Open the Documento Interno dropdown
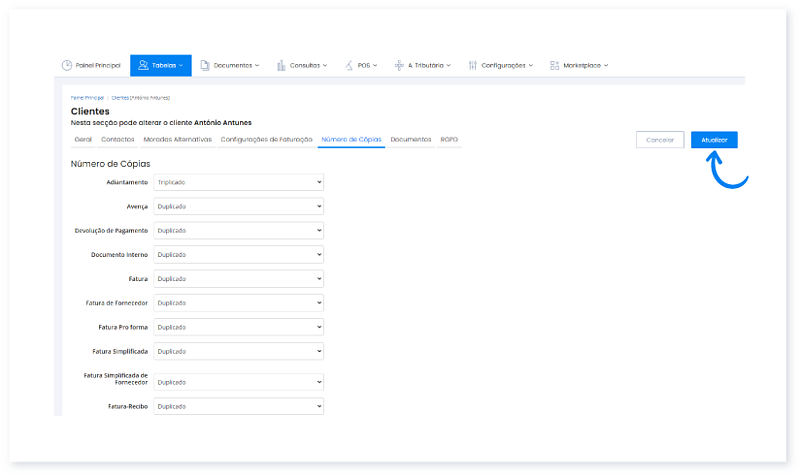This screenshot has height=476, width=800. 239,255
